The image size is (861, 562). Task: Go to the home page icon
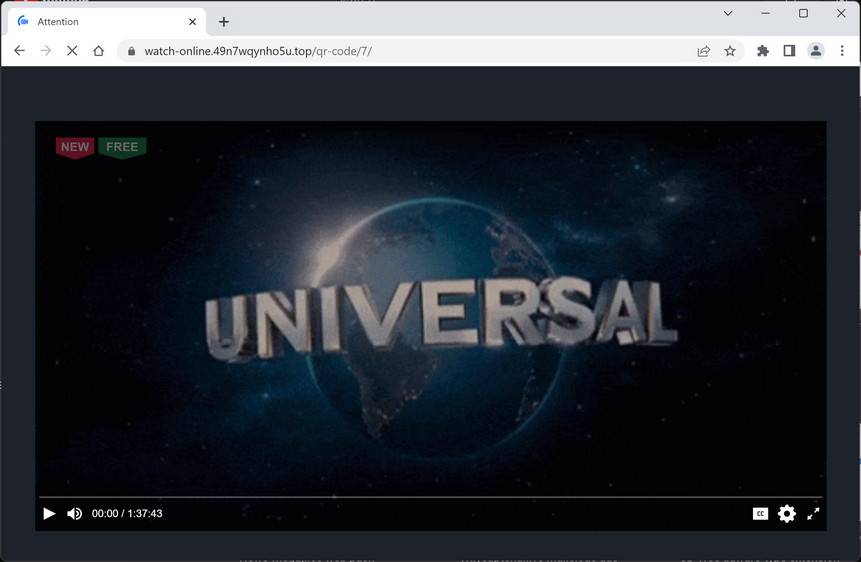pos(98,51)
